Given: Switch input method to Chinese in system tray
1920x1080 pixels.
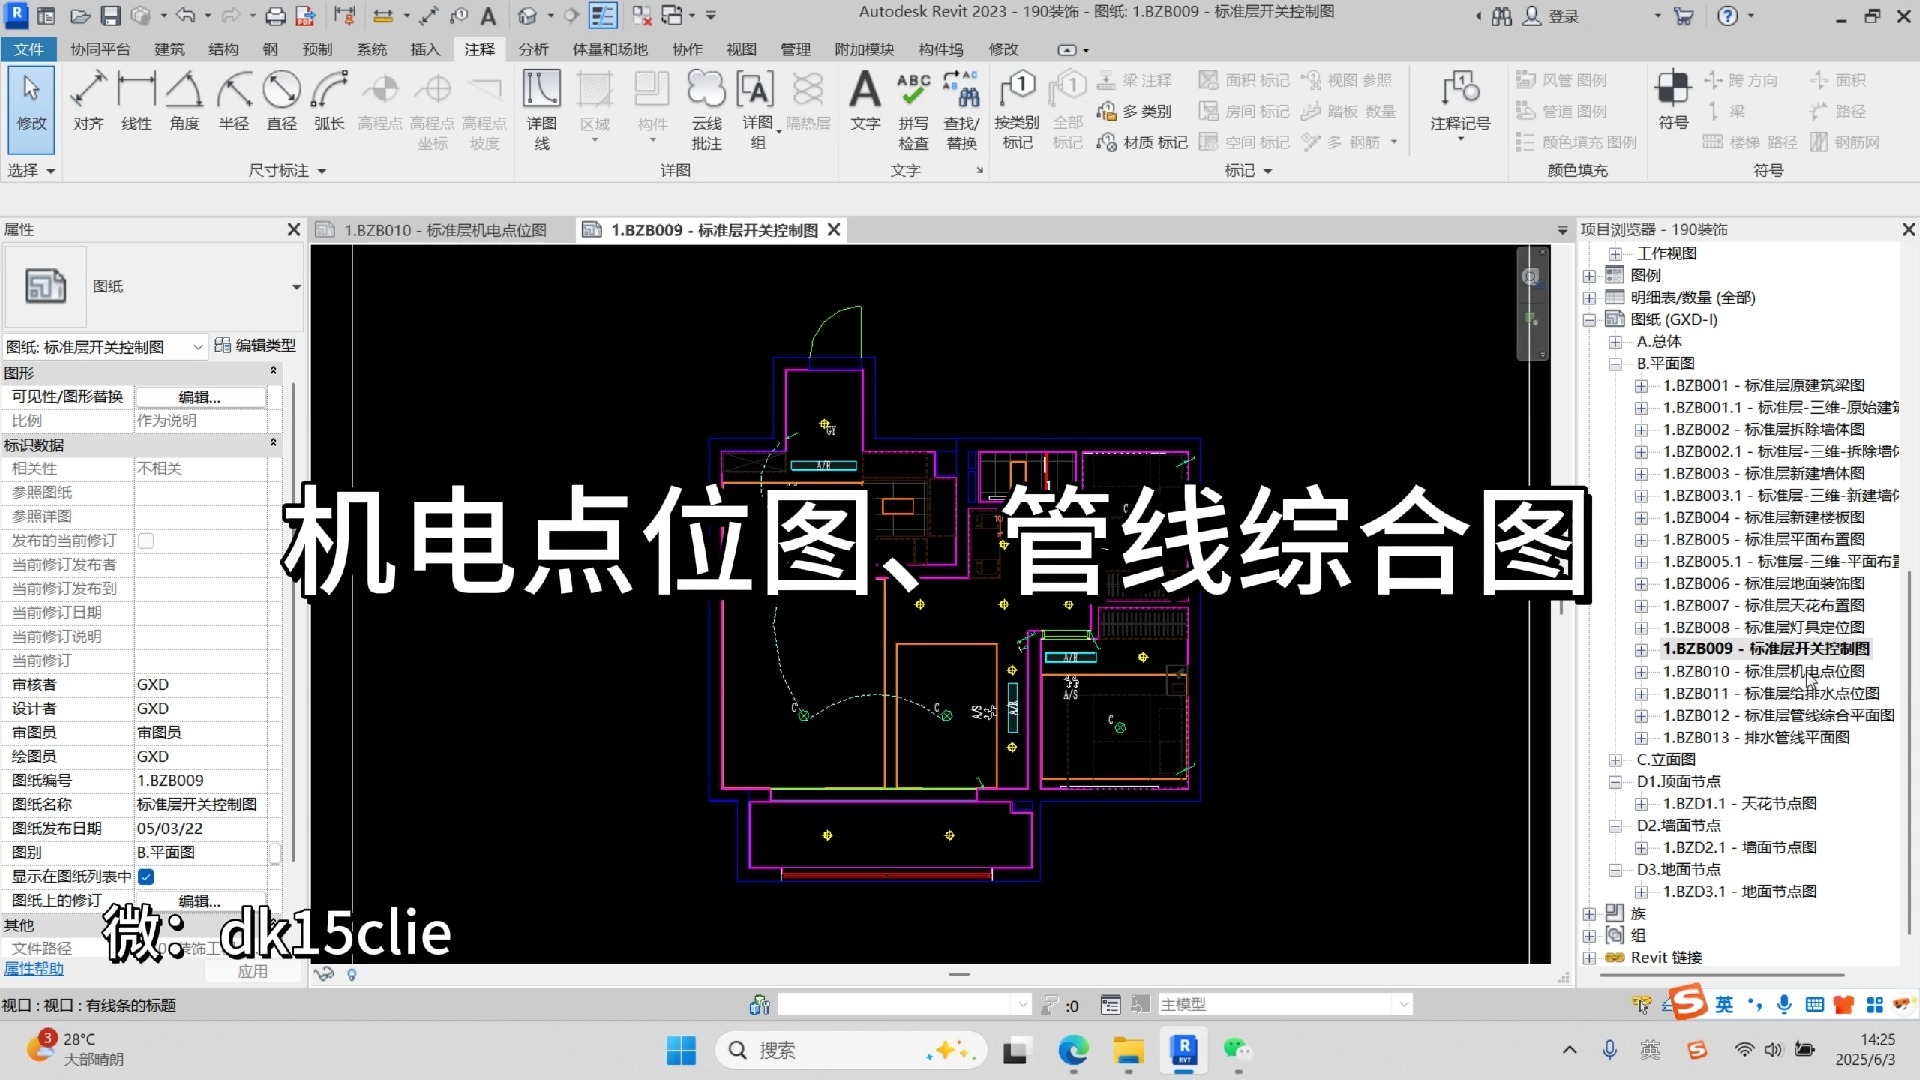Looking at the screenshot, I should click(x=1724, y=1004).
